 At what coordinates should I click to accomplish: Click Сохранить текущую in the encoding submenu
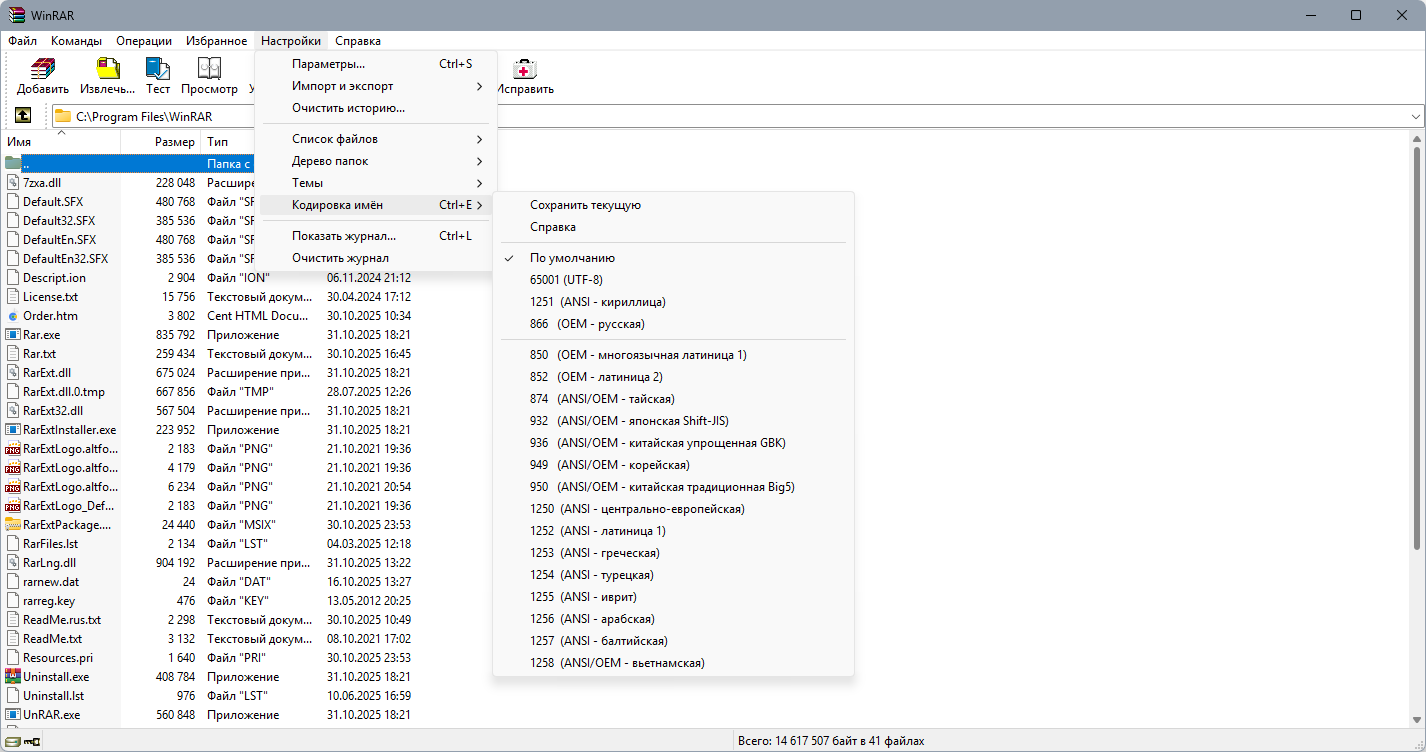[x=673, y=205]
